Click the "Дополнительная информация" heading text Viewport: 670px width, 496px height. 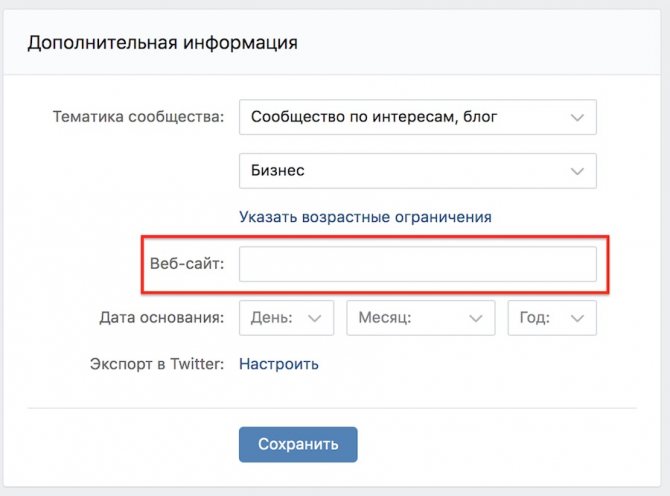pyautogui.click(x=162, y=43)
